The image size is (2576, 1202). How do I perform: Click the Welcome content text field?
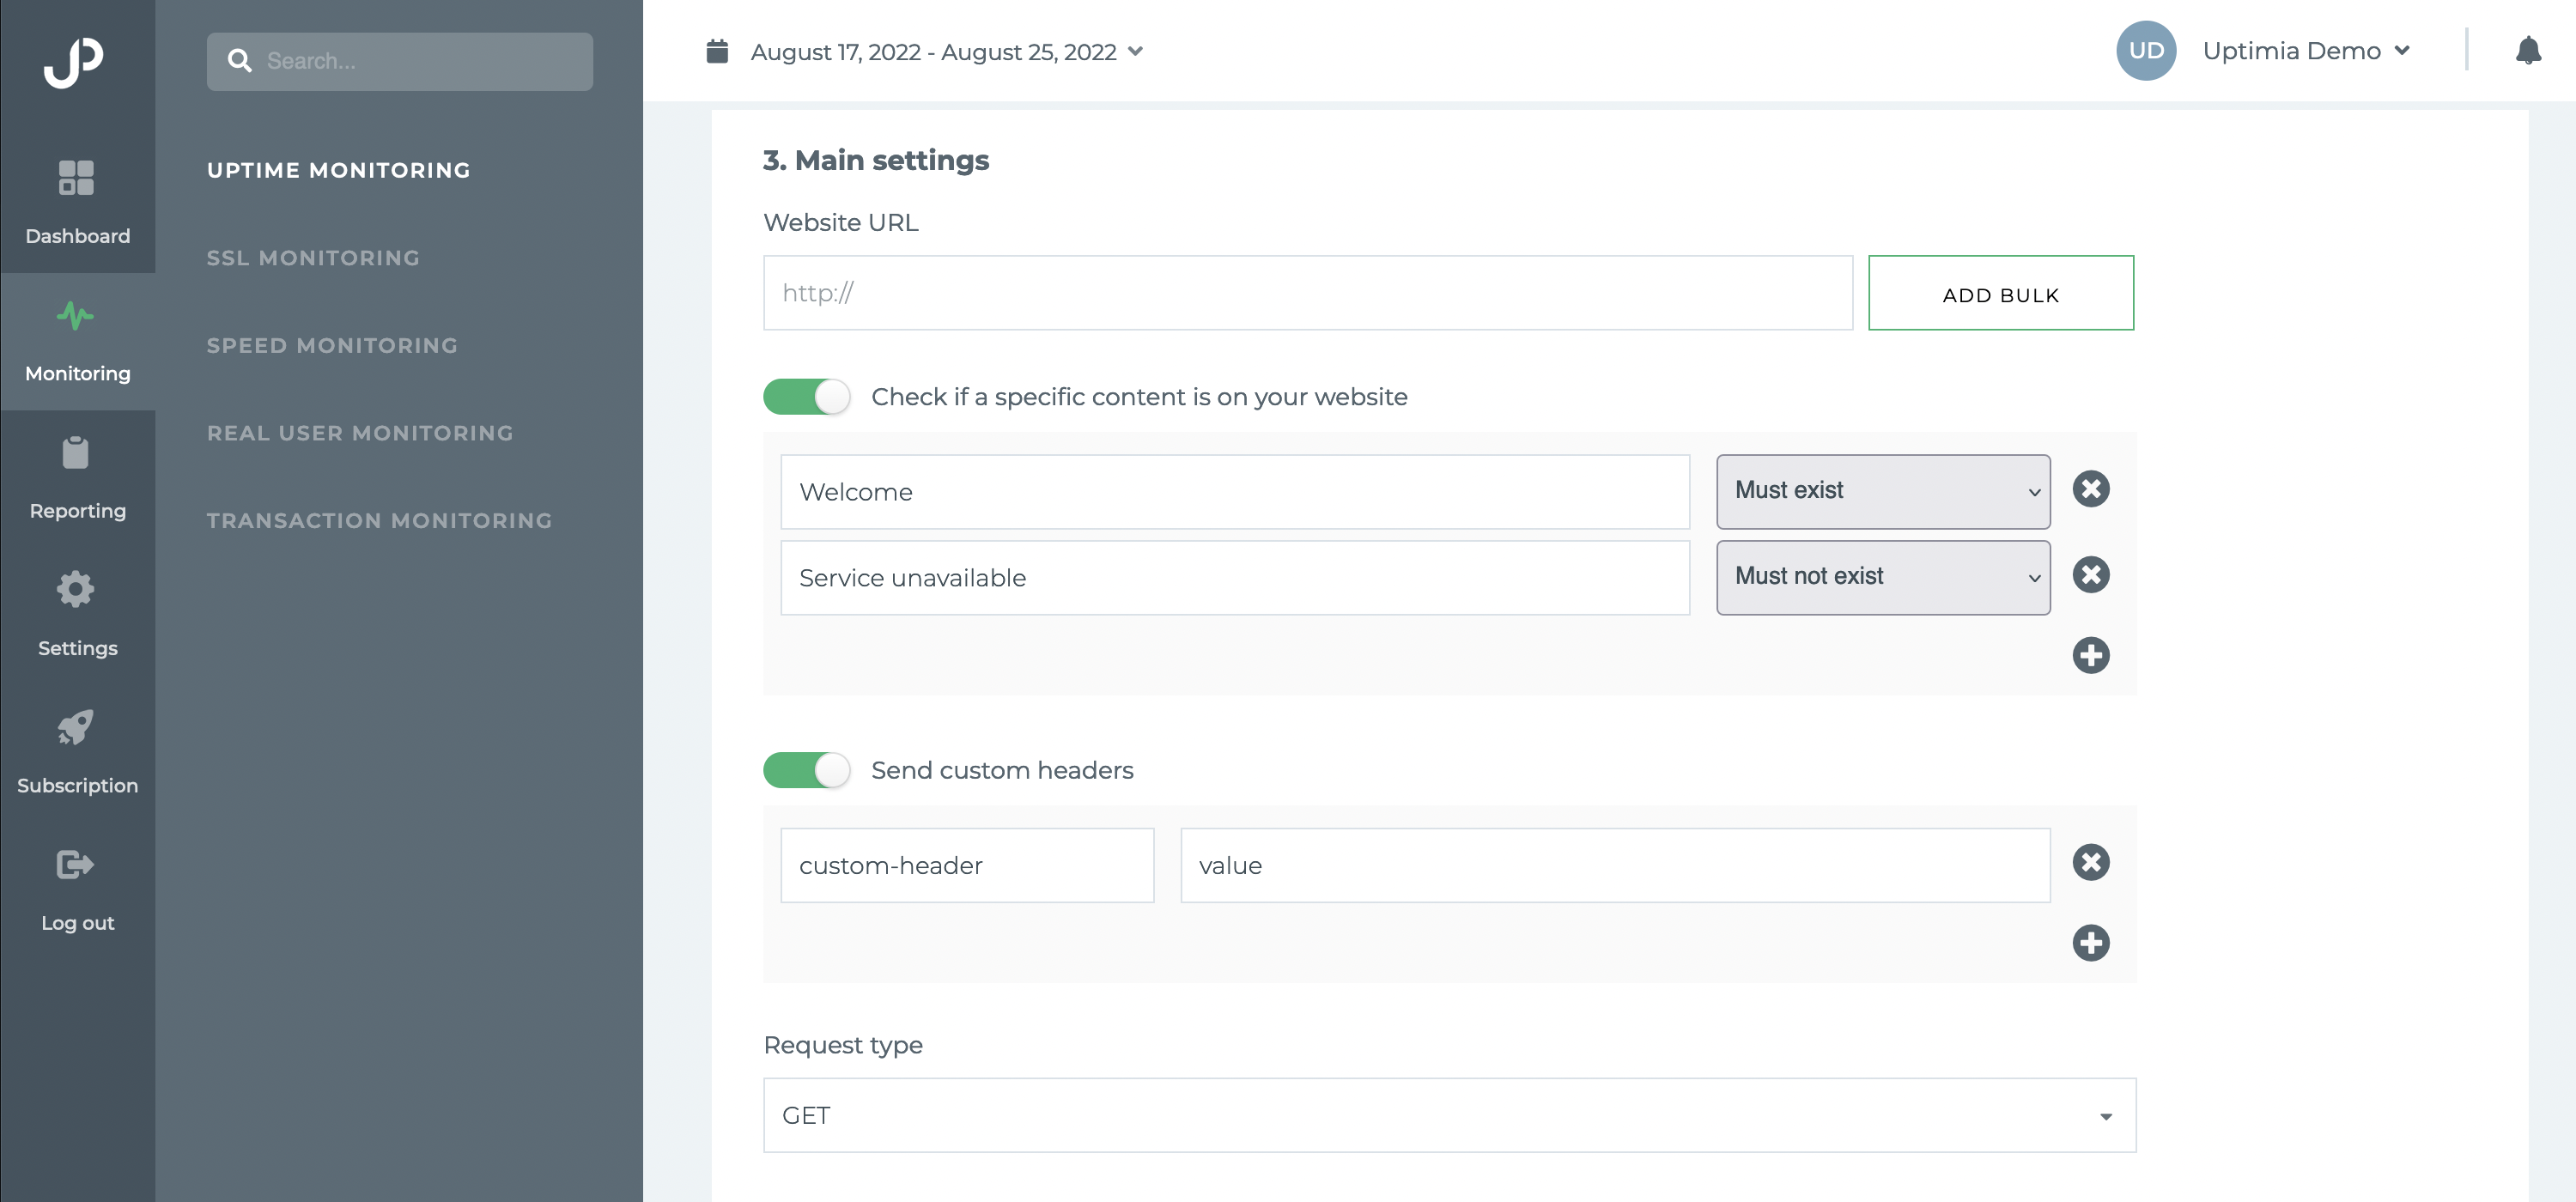coord(1235,492)
